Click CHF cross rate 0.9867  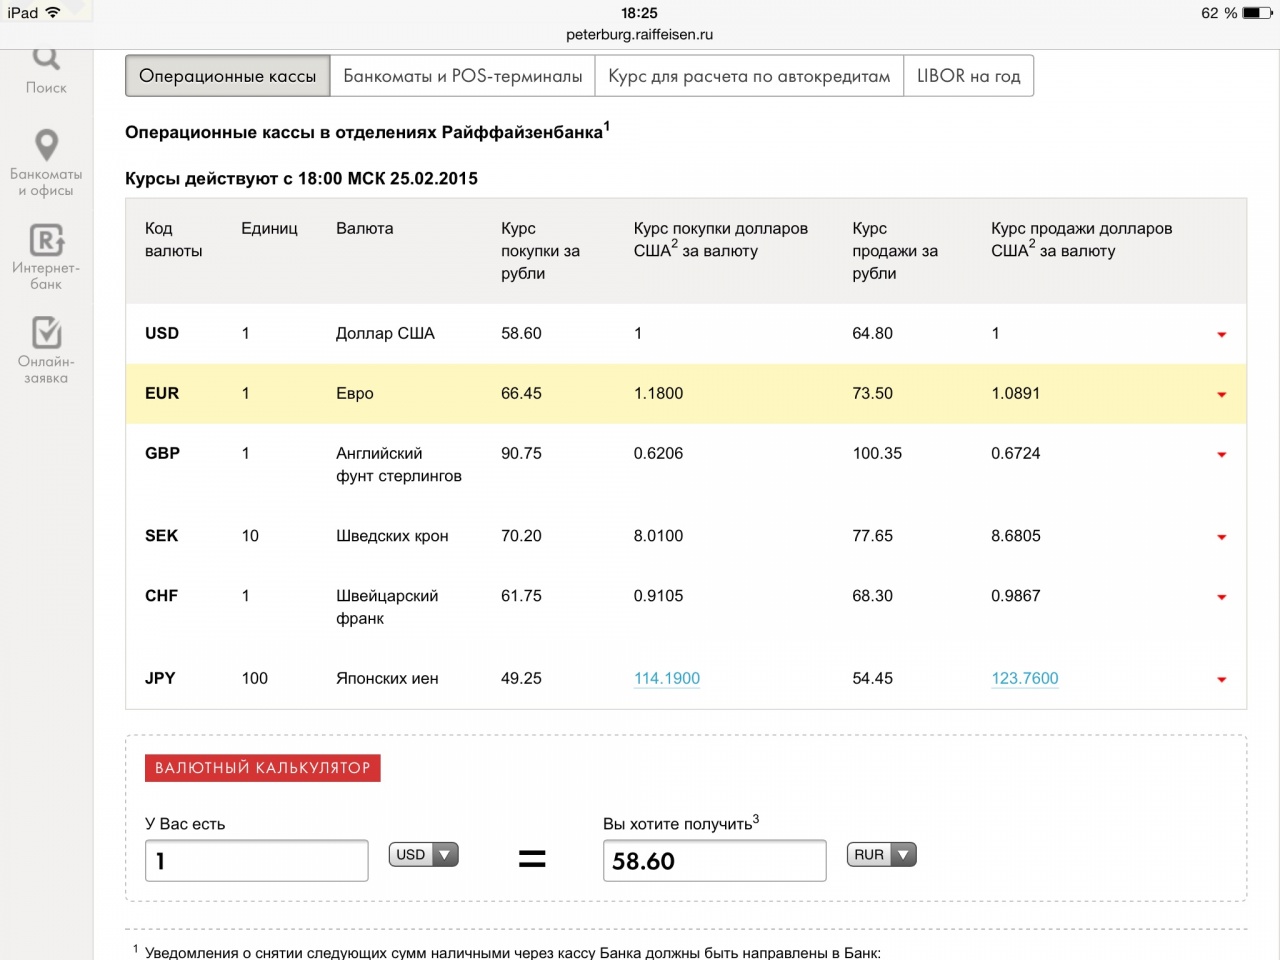point(1016,596)
